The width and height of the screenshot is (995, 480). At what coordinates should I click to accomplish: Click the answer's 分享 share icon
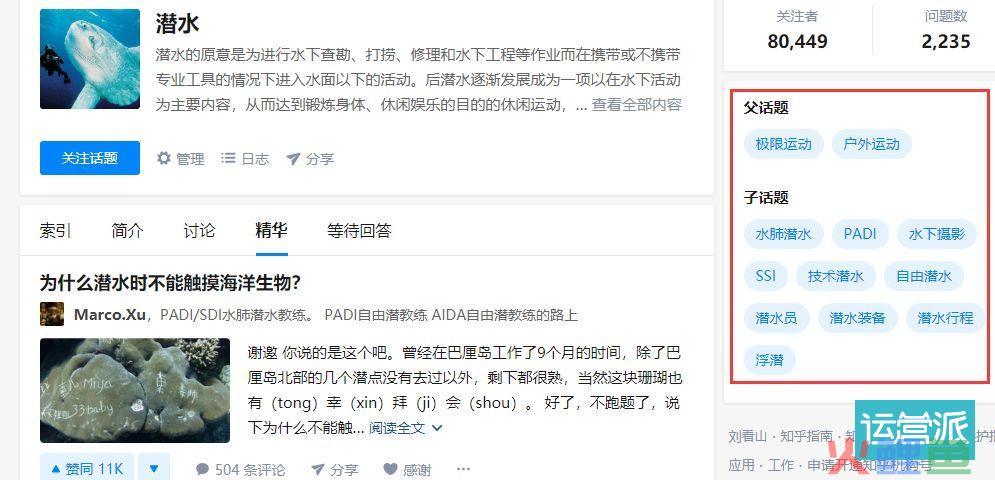318,470
